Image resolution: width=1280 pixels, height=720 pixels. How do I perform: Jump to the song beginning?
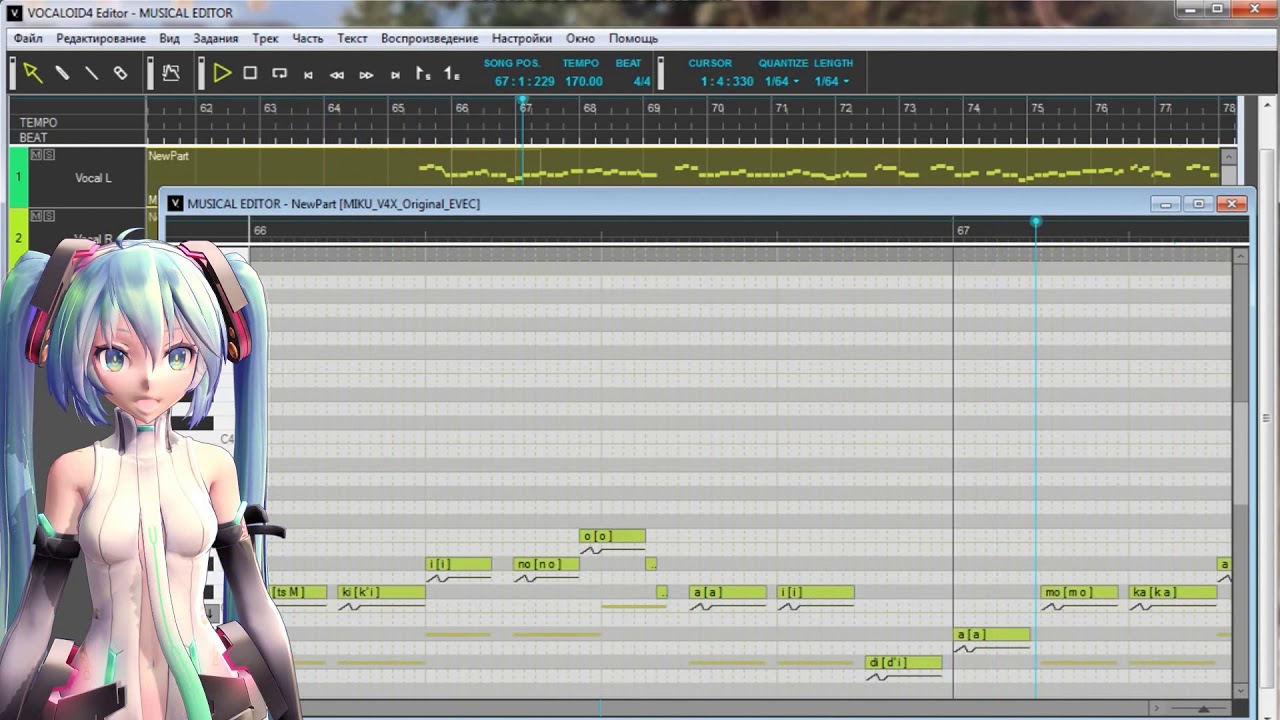coord(308,74)
